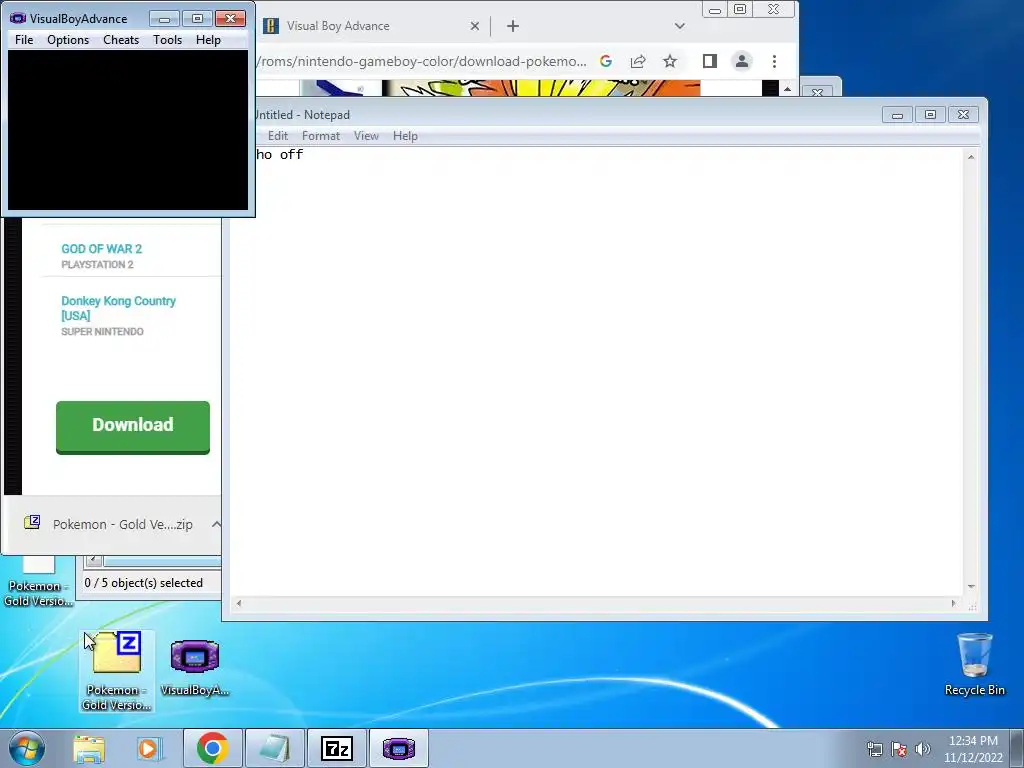Select Pokemon Gold Version zip desktop icon
This screenshot has height=768, width=1024.
(116, 671)
